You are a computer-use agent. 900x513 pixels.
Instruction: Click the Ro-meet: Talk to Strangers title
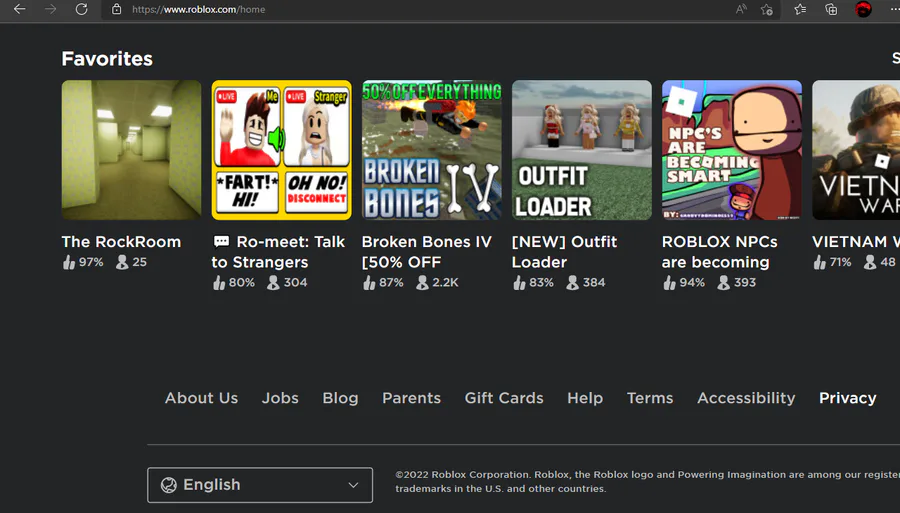coord(278,252)
